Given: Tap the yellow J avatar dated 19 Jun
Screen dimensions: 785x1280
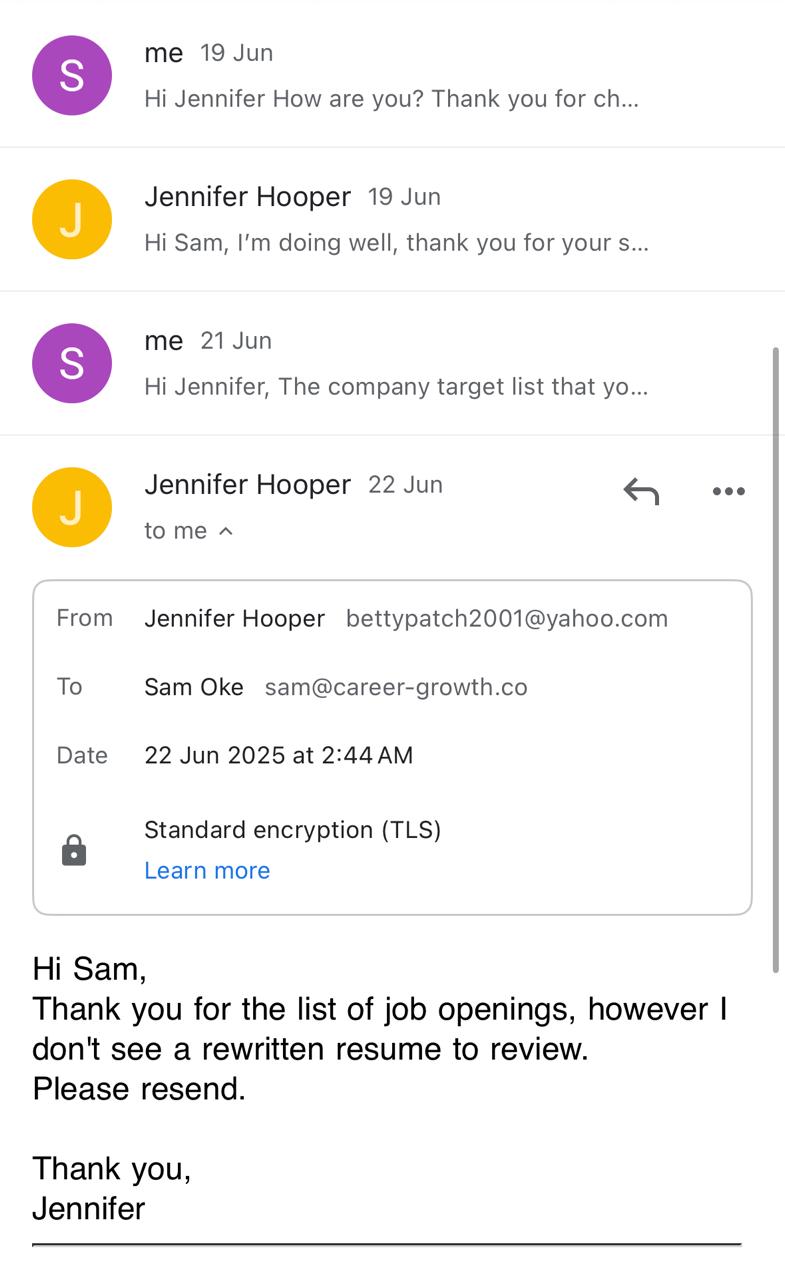Looking at the screenshot, I should pos(72,220).
